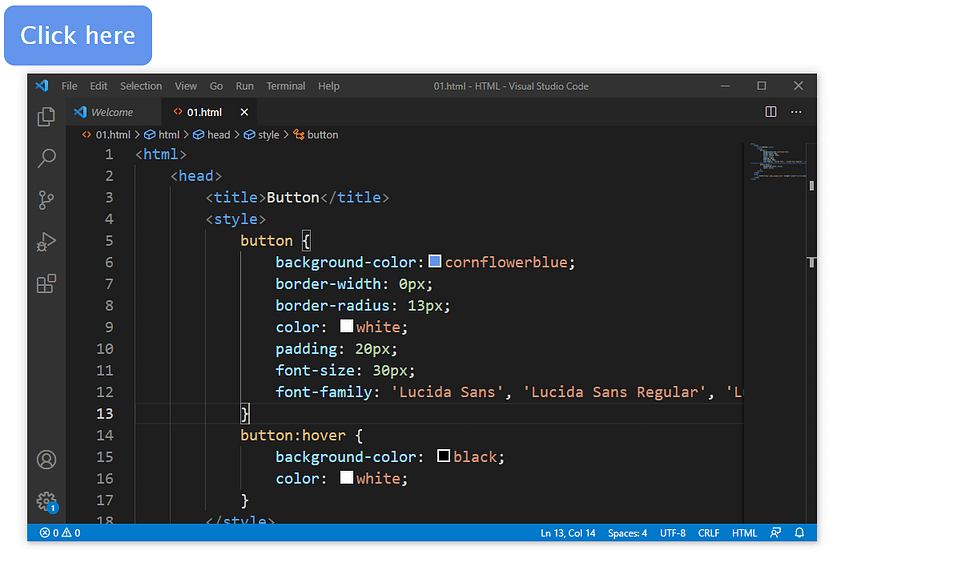Open the View menu
978x562 pixels.
186,86
